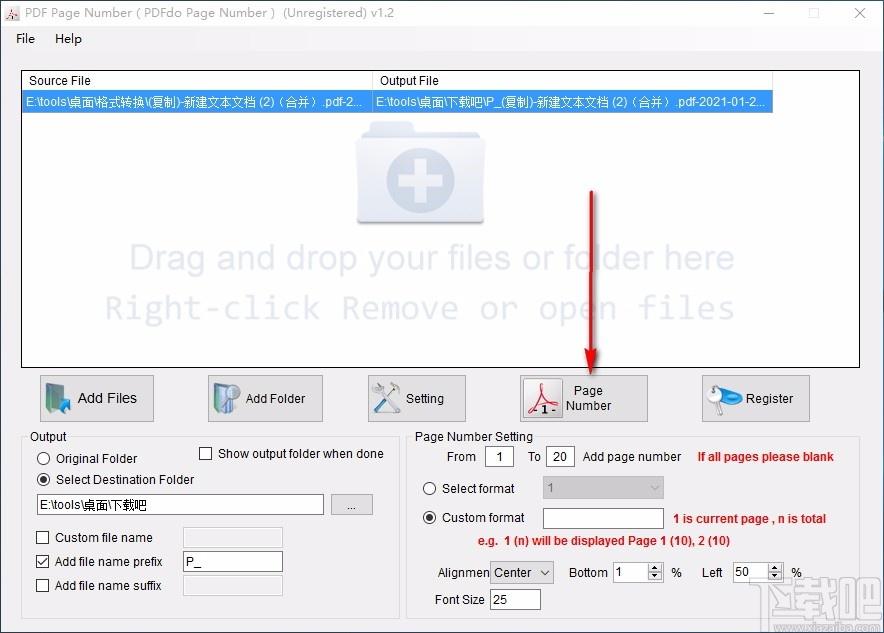
Task: Decrease the Bottom percentage with down arrow
Action: tap(655, 577)
